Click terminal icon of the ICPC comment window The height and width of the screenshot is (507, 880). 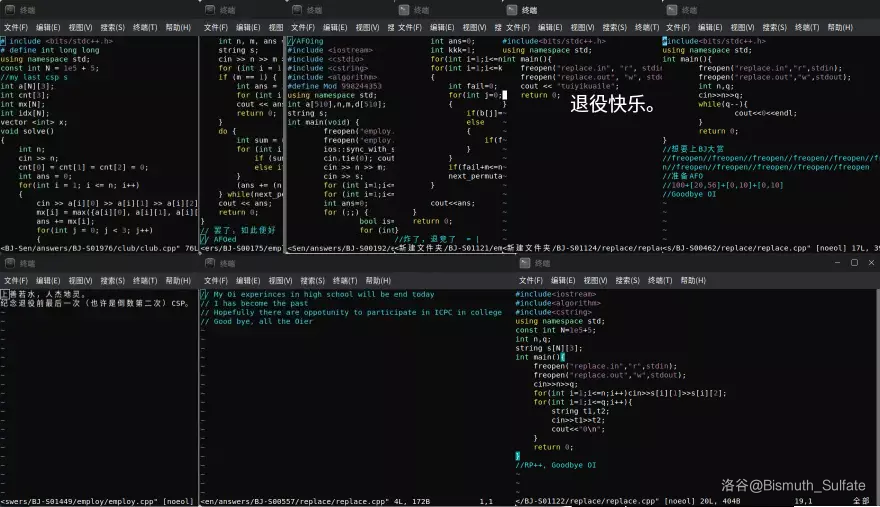(209, 263)
